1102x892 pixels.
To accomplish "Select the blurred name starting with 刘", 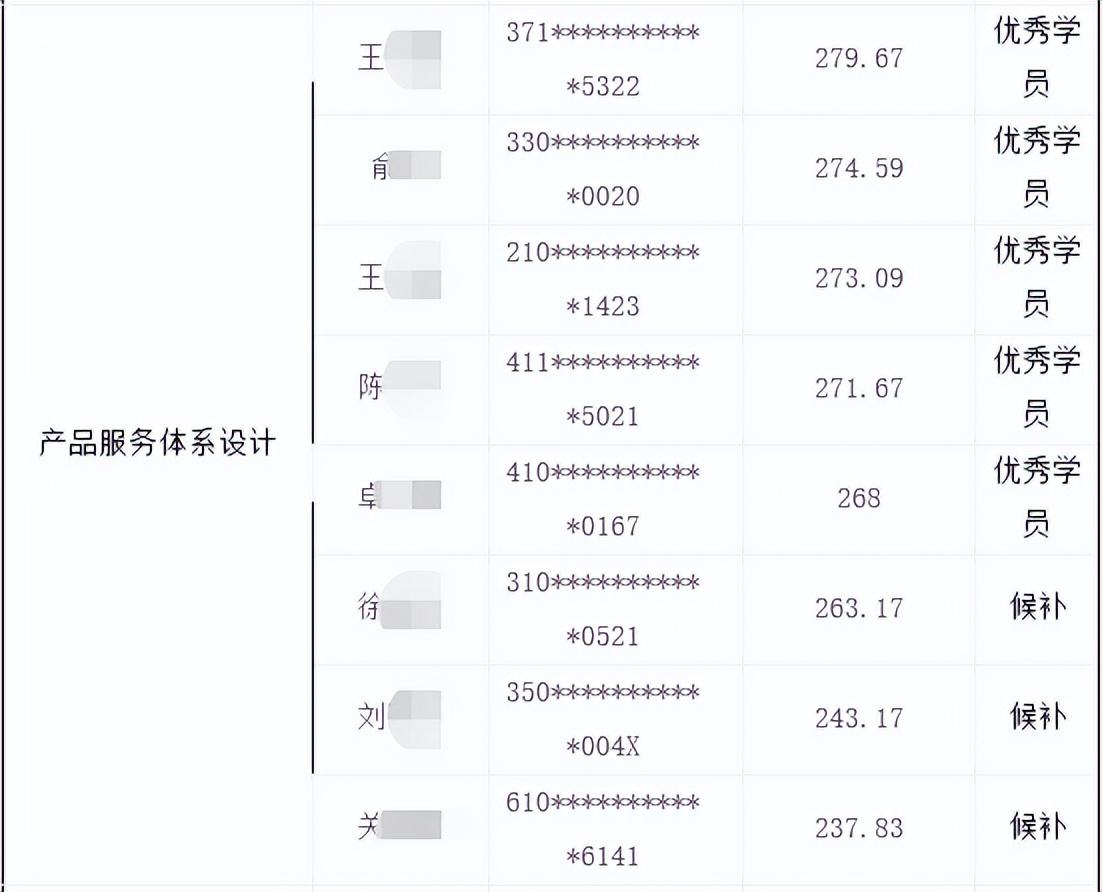I will tap(399, 717).
